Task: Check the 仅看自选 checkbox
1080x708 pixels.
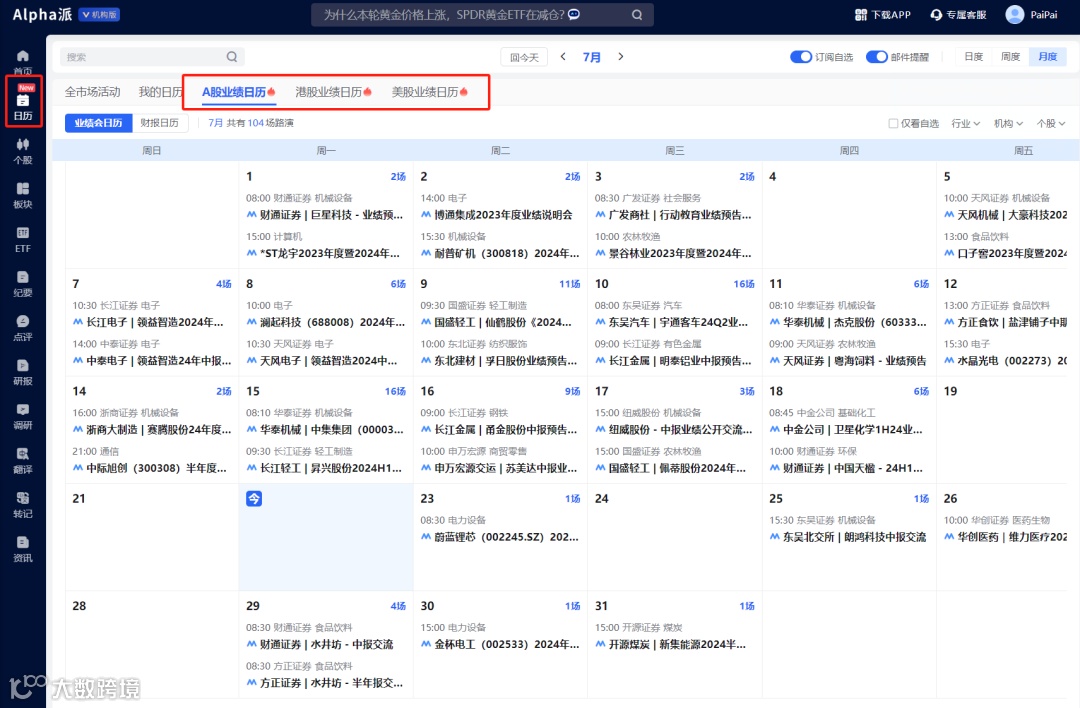Action: (x=893, y=123)
